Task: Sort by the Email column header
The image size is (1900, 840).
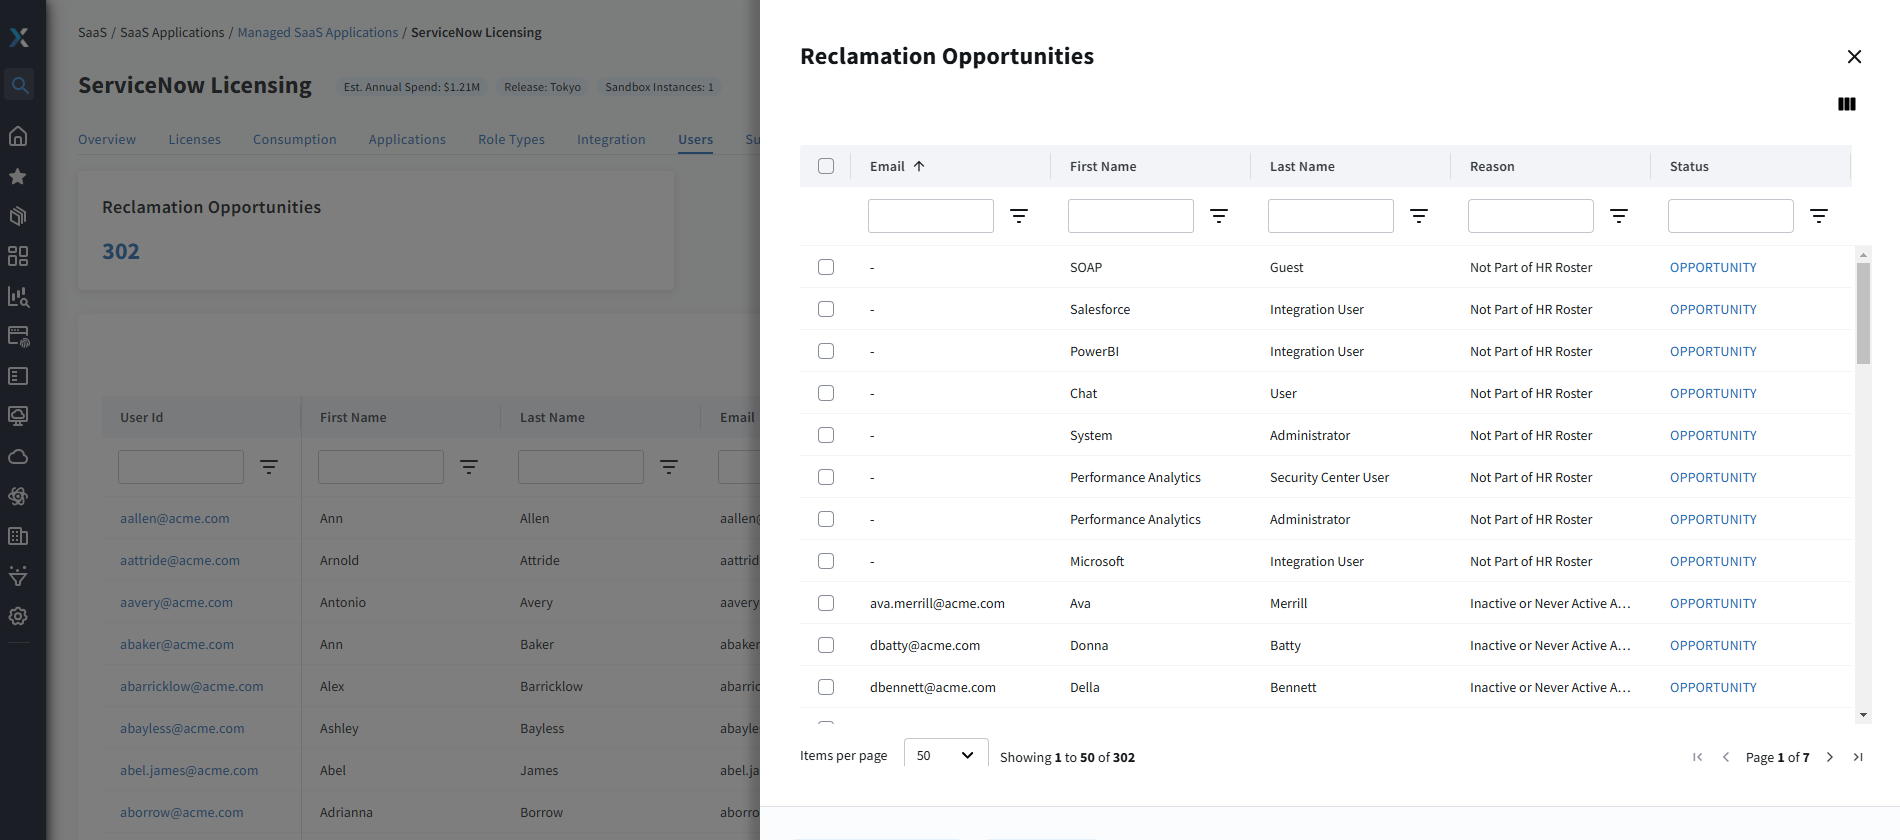Action: tap(888, 166)
